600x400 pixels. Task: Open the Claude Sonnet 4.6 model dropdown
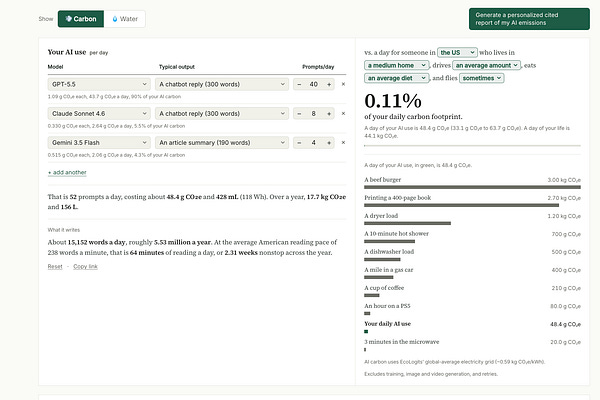click(99, 113)
